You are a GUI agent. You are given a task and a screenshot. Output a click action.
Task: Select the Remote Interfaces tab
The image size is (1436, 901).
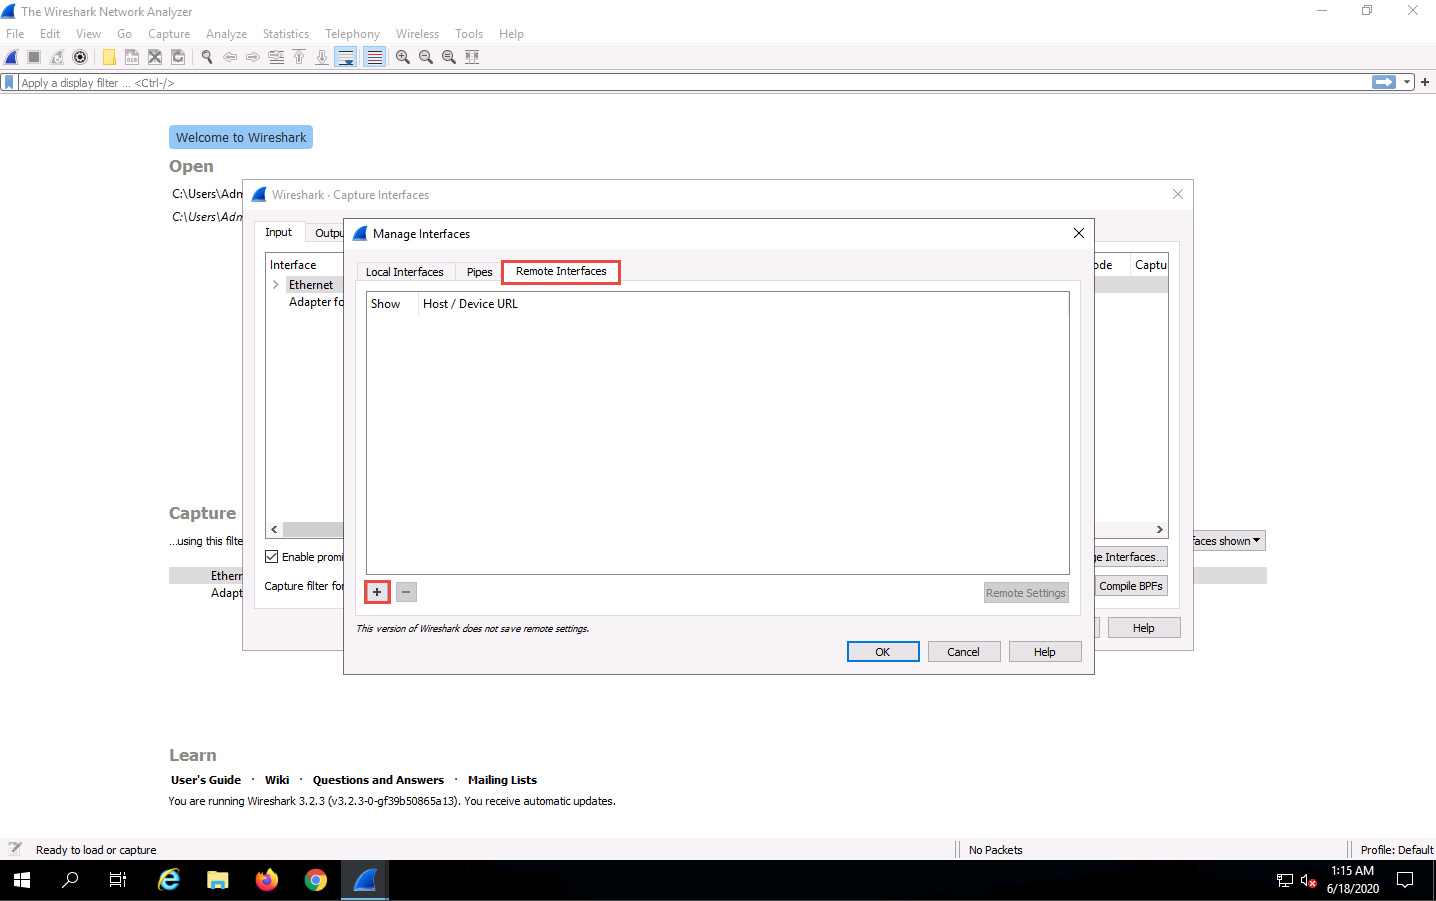(561, 271)
